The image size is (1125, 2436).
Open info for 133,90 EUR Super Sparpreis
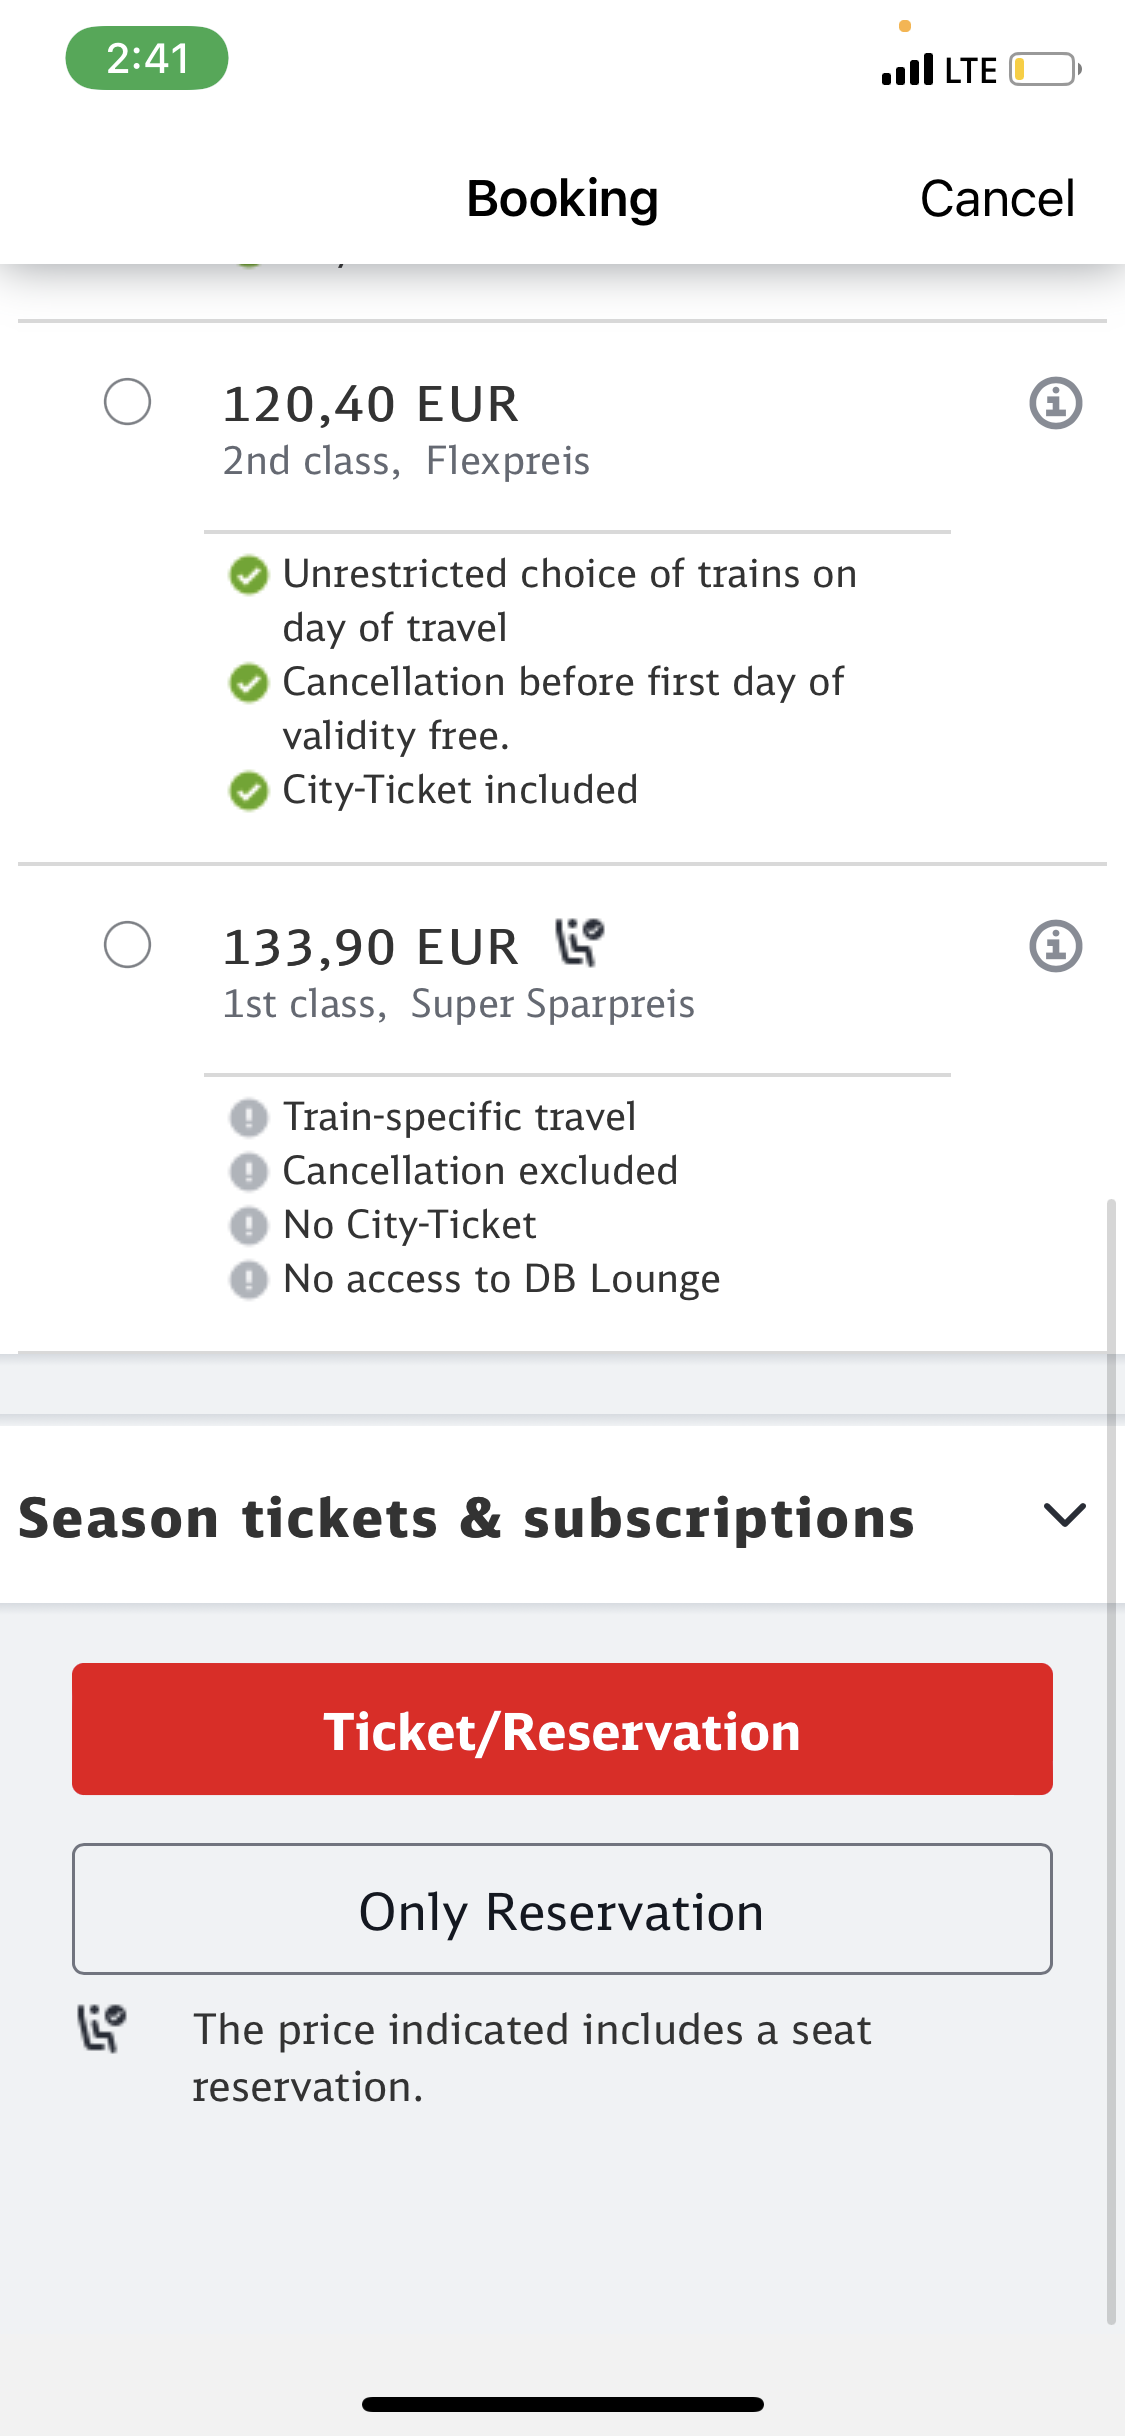click(x=1055, y=946)
